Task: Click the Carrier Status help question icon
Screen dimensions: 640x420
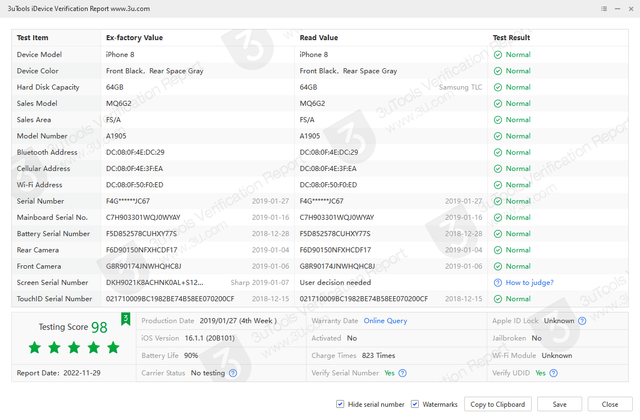Action: pyautogui.click(x=233, y=373)
